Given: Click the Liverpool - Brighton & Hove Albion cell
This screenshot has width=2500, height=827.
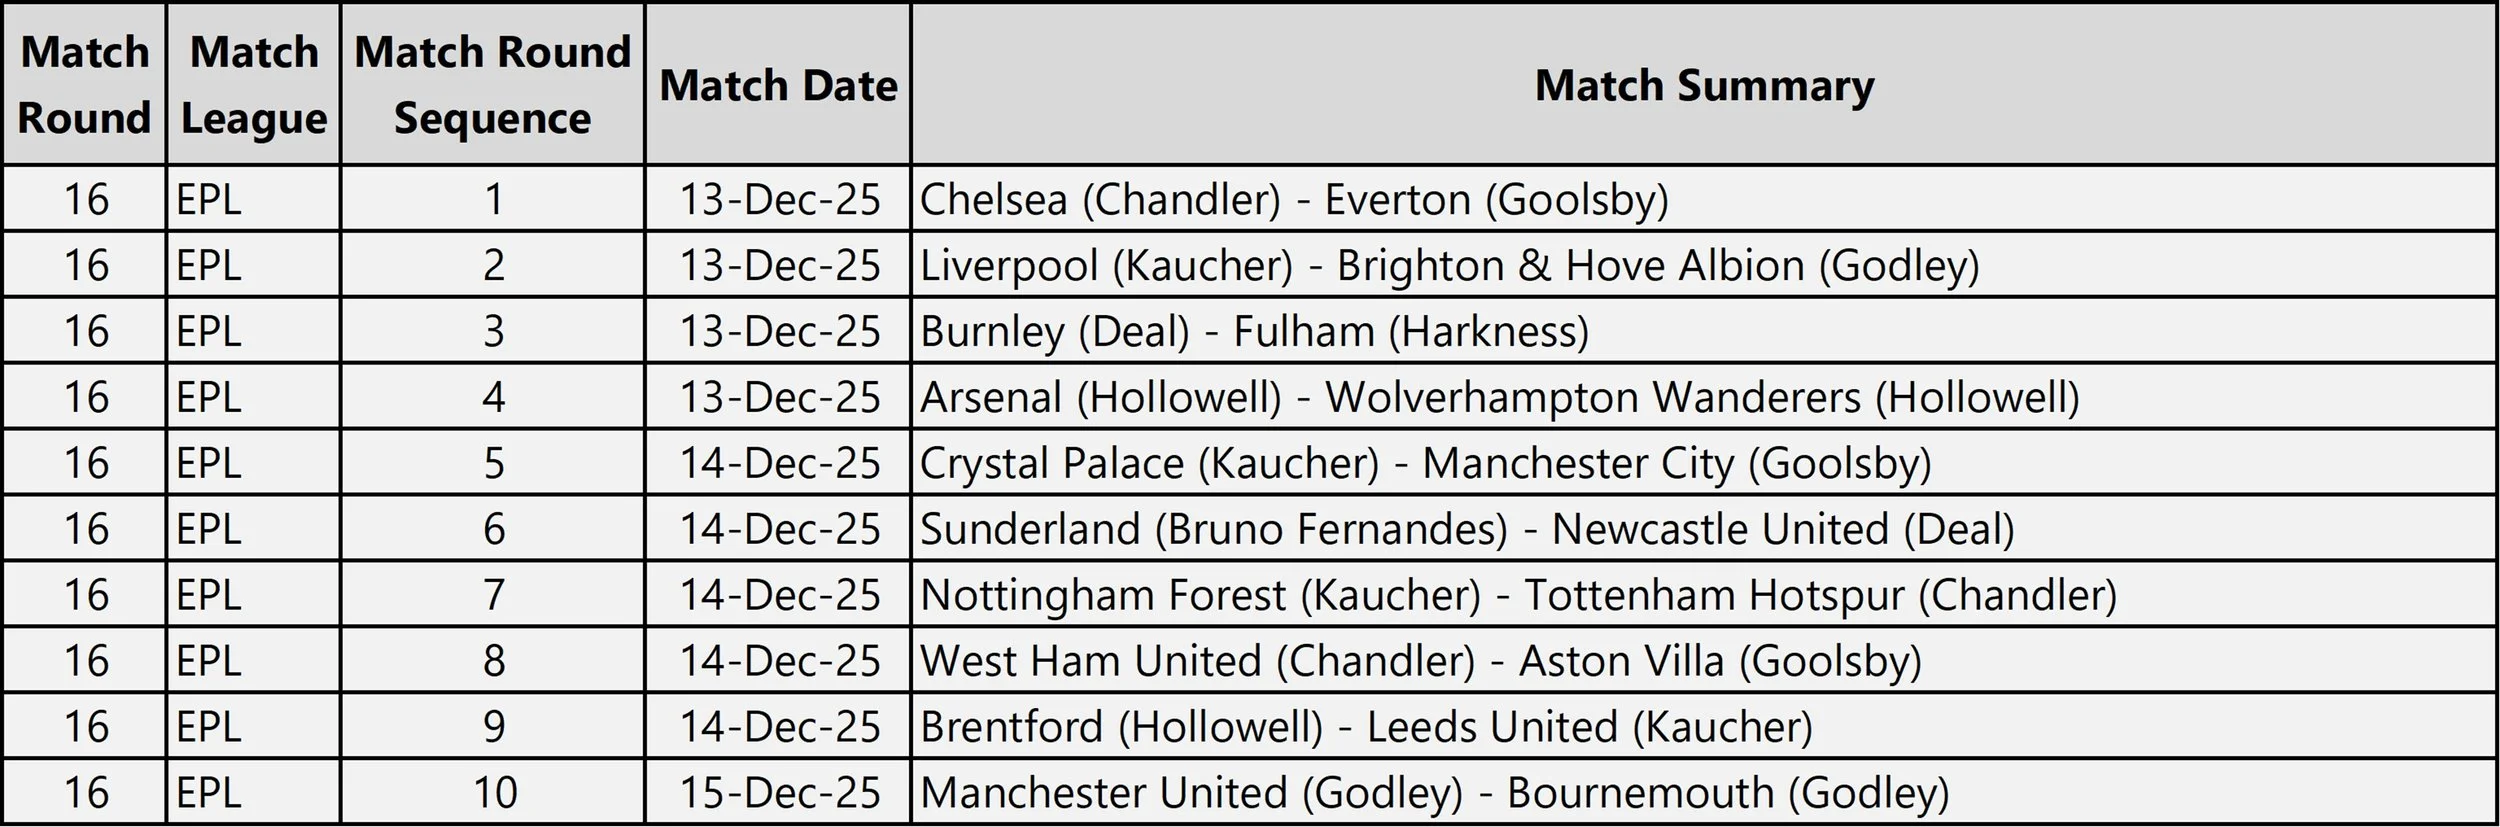Looking at the screenshot, I should point(1704,265).
